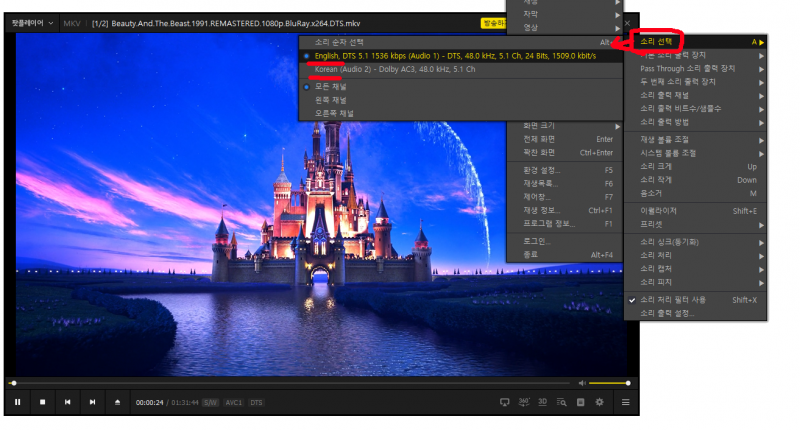
Task: Open the settings gear icon
Action: pyautogui.click(x=599, y=402)
